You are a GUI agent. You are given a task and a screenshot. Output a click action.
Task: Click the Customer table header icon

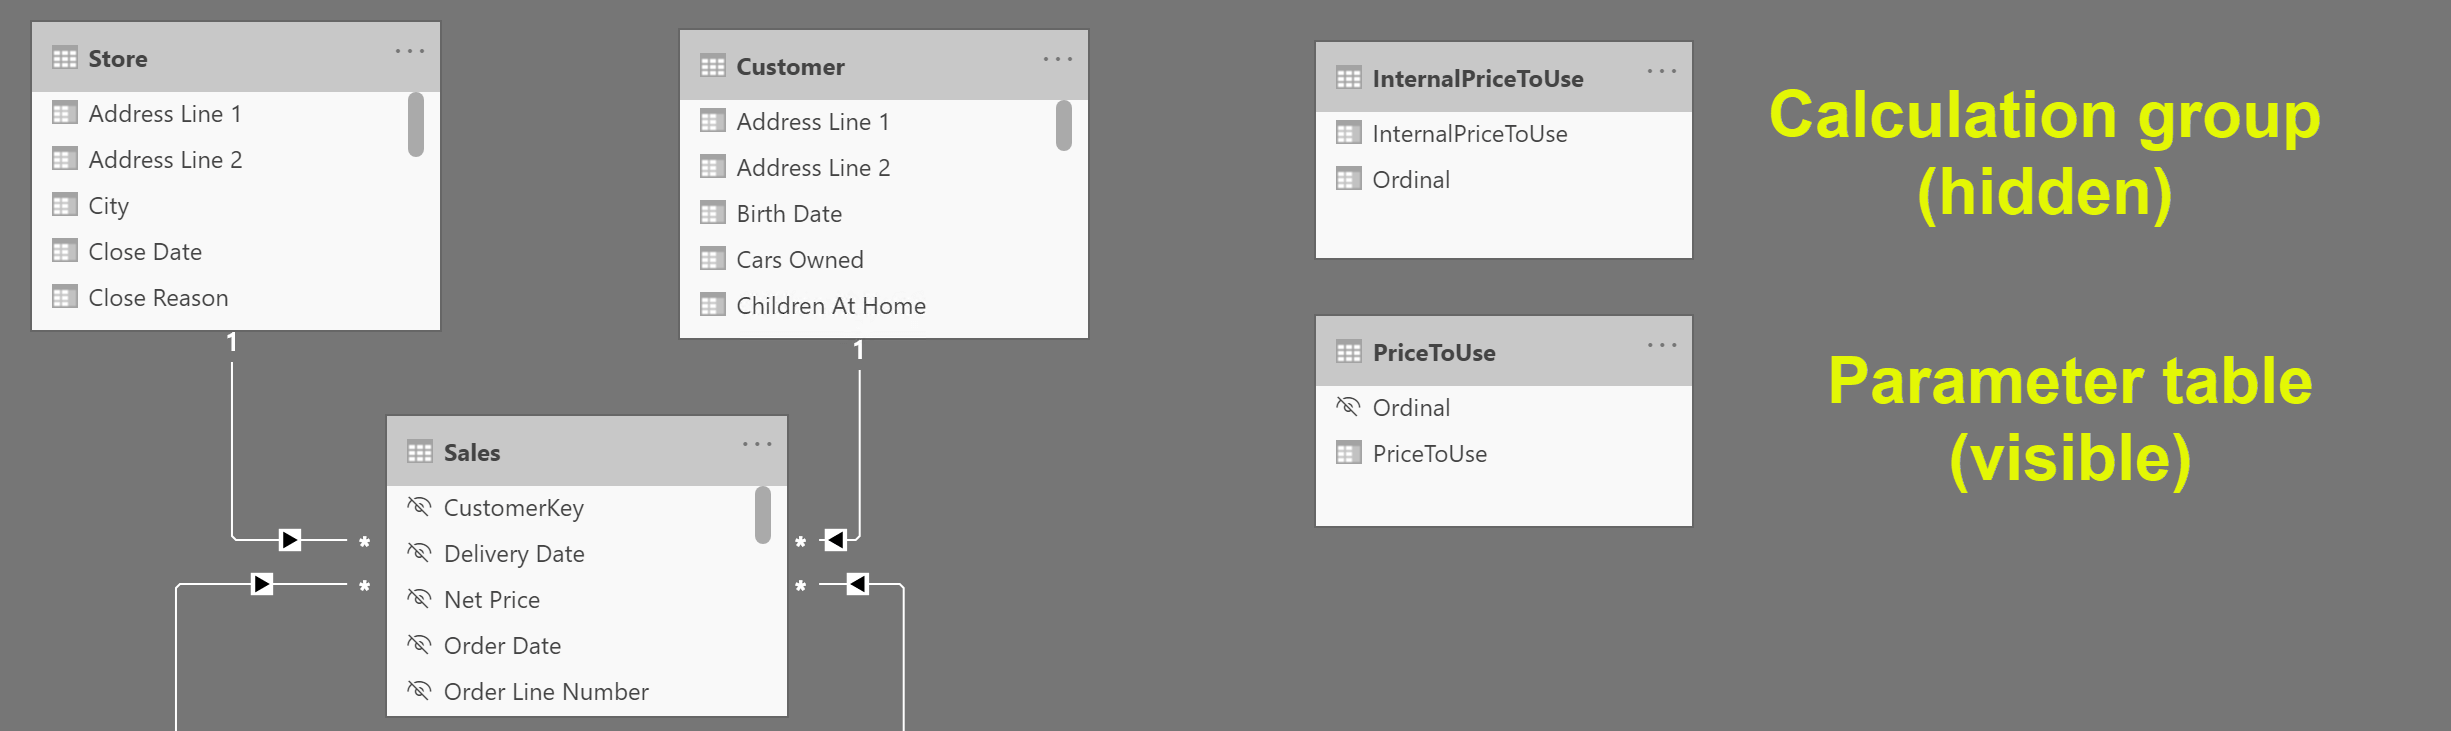(x=713, y=66)
